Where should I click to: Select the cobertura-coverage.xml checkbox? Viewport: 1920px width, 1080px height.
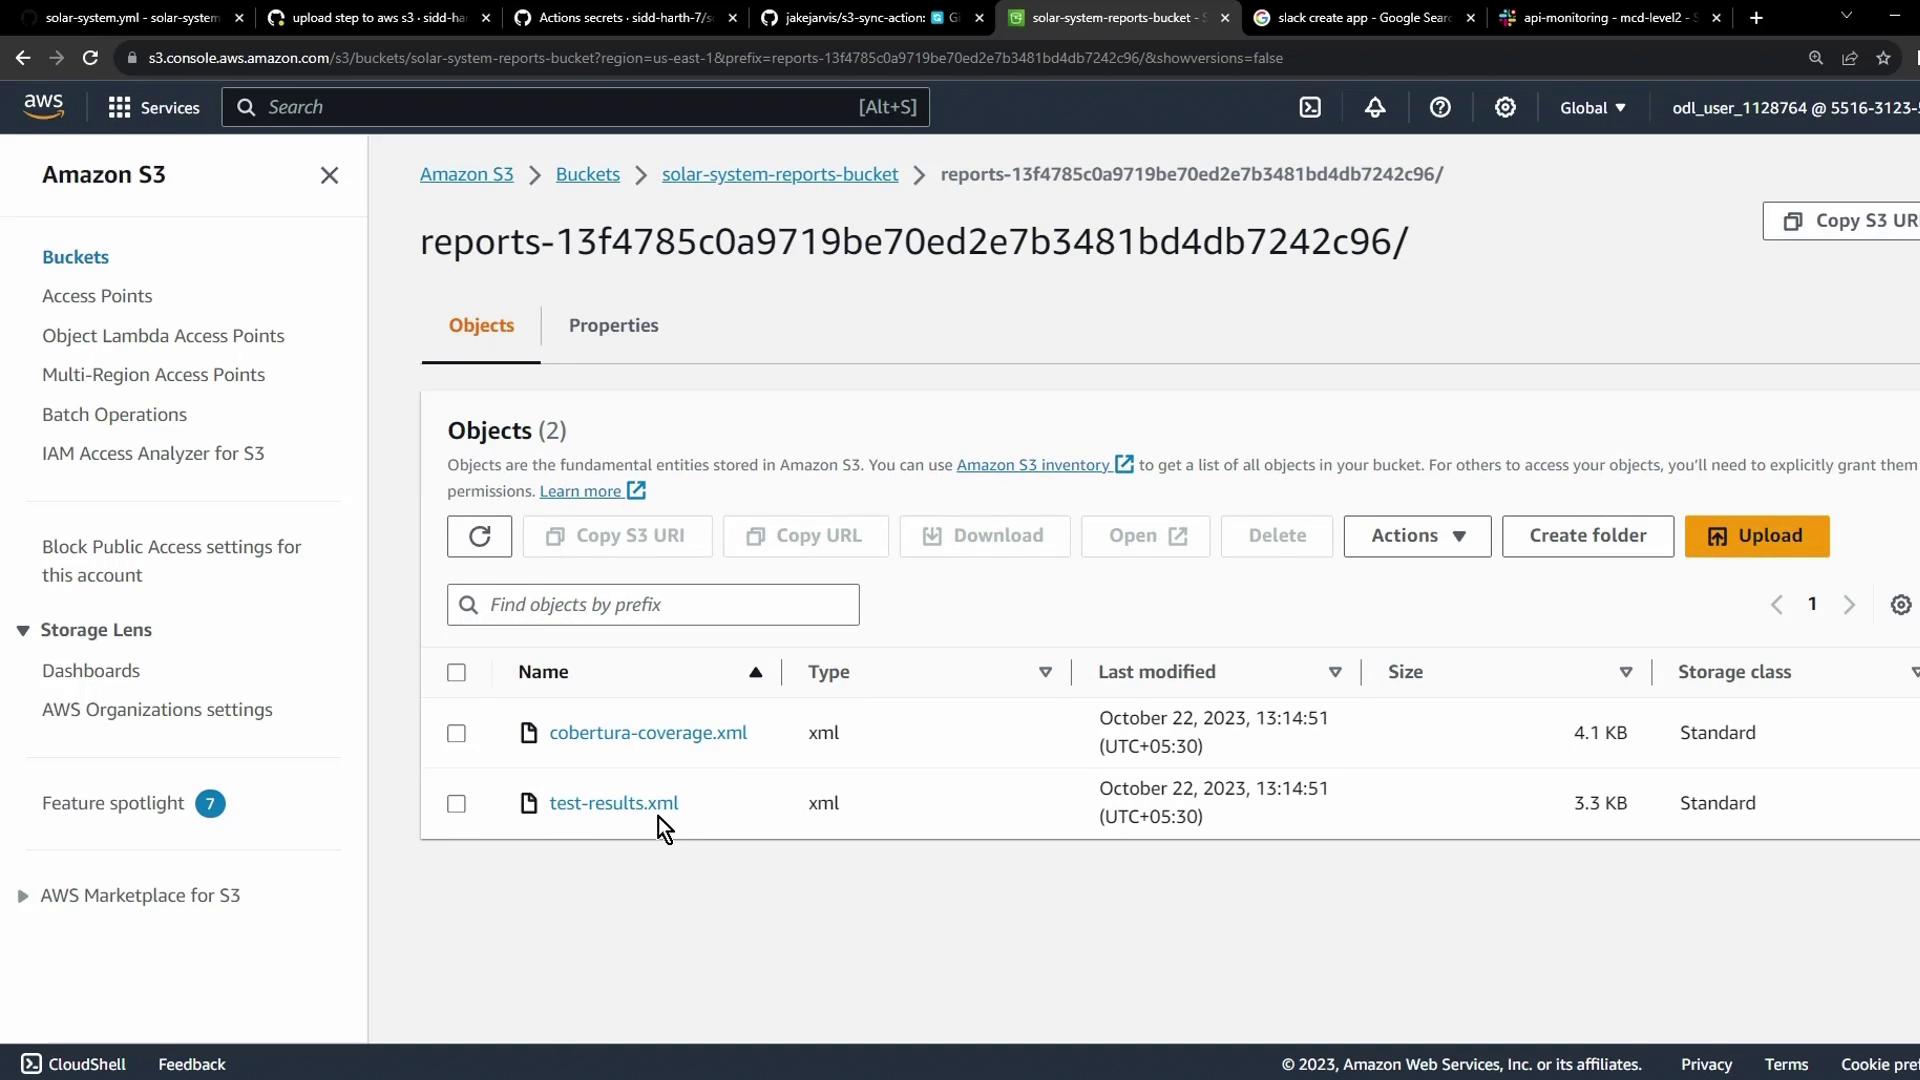coord(456,733)
